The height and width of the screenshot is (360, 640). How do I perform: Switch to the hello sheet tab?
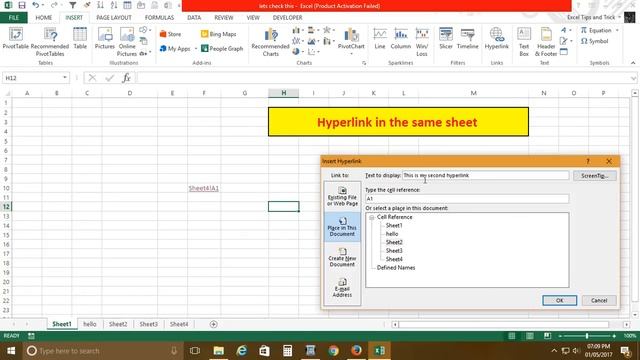coord(90,324)
